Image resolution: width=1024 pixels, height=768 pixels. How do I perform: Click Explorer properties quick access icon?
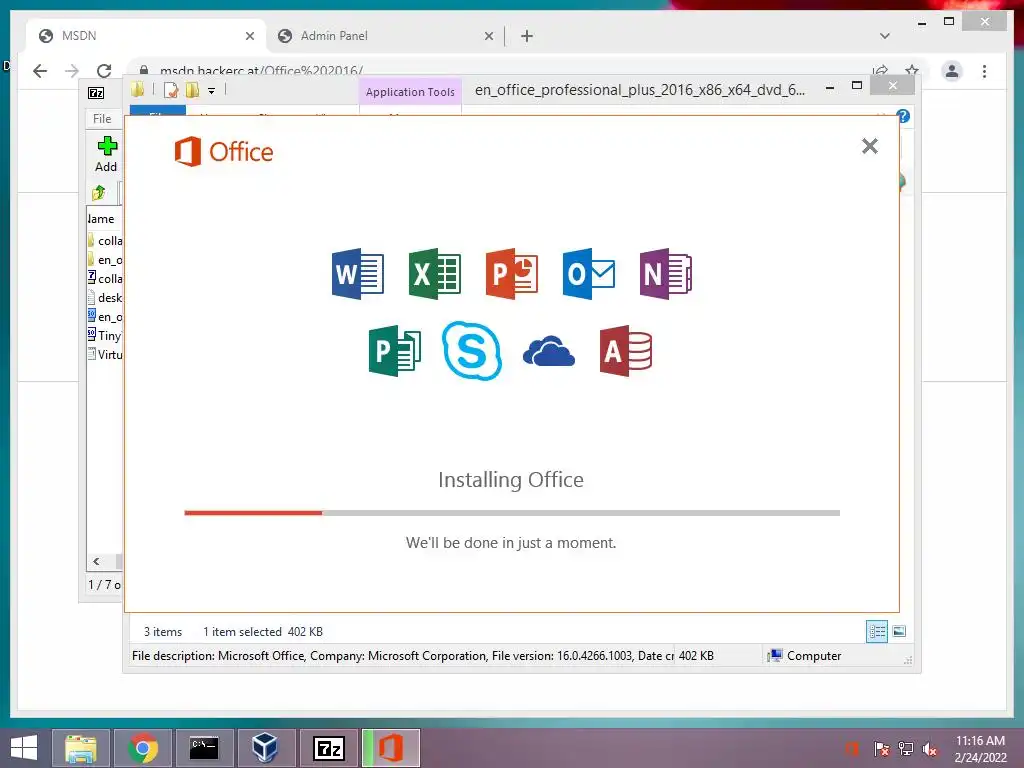click(x=171, y=90)
